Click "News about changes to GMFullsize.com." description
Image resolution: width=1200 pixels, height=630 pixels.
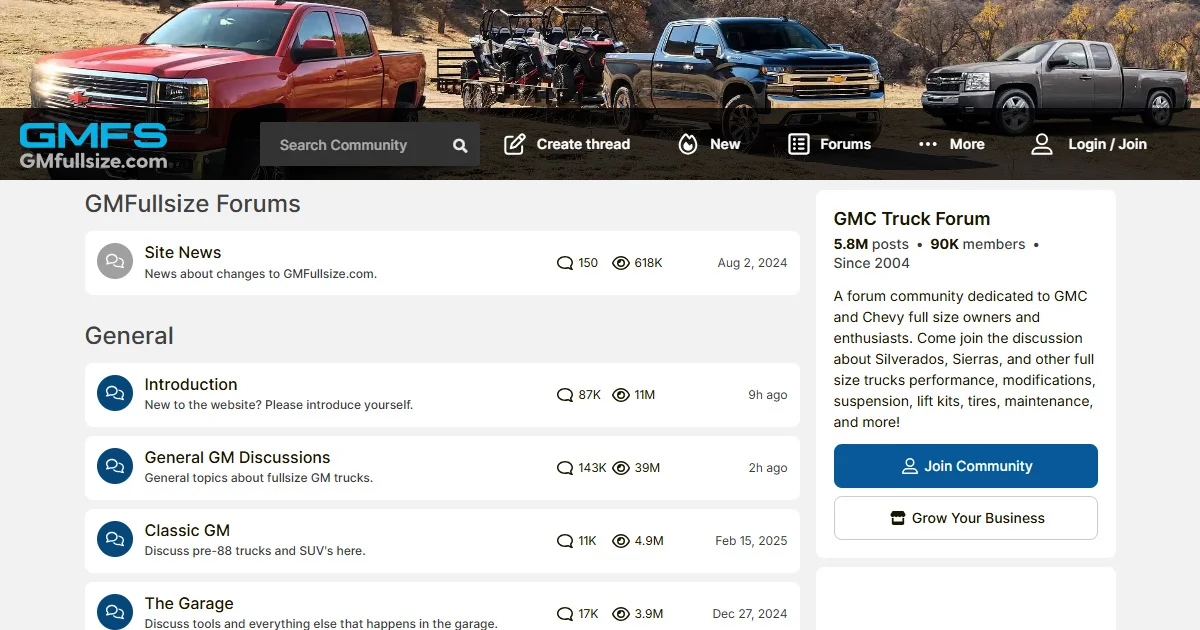[x=261, y=274]
